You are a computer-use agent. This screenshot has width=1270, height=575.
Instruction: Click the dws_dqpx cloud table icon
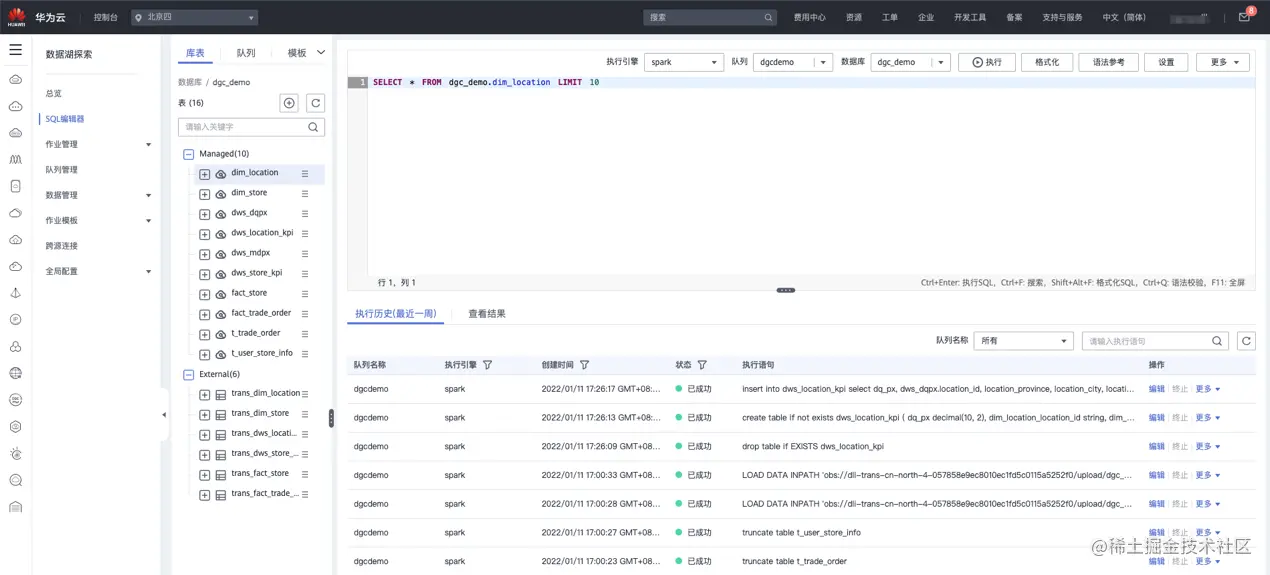point(221,214)
